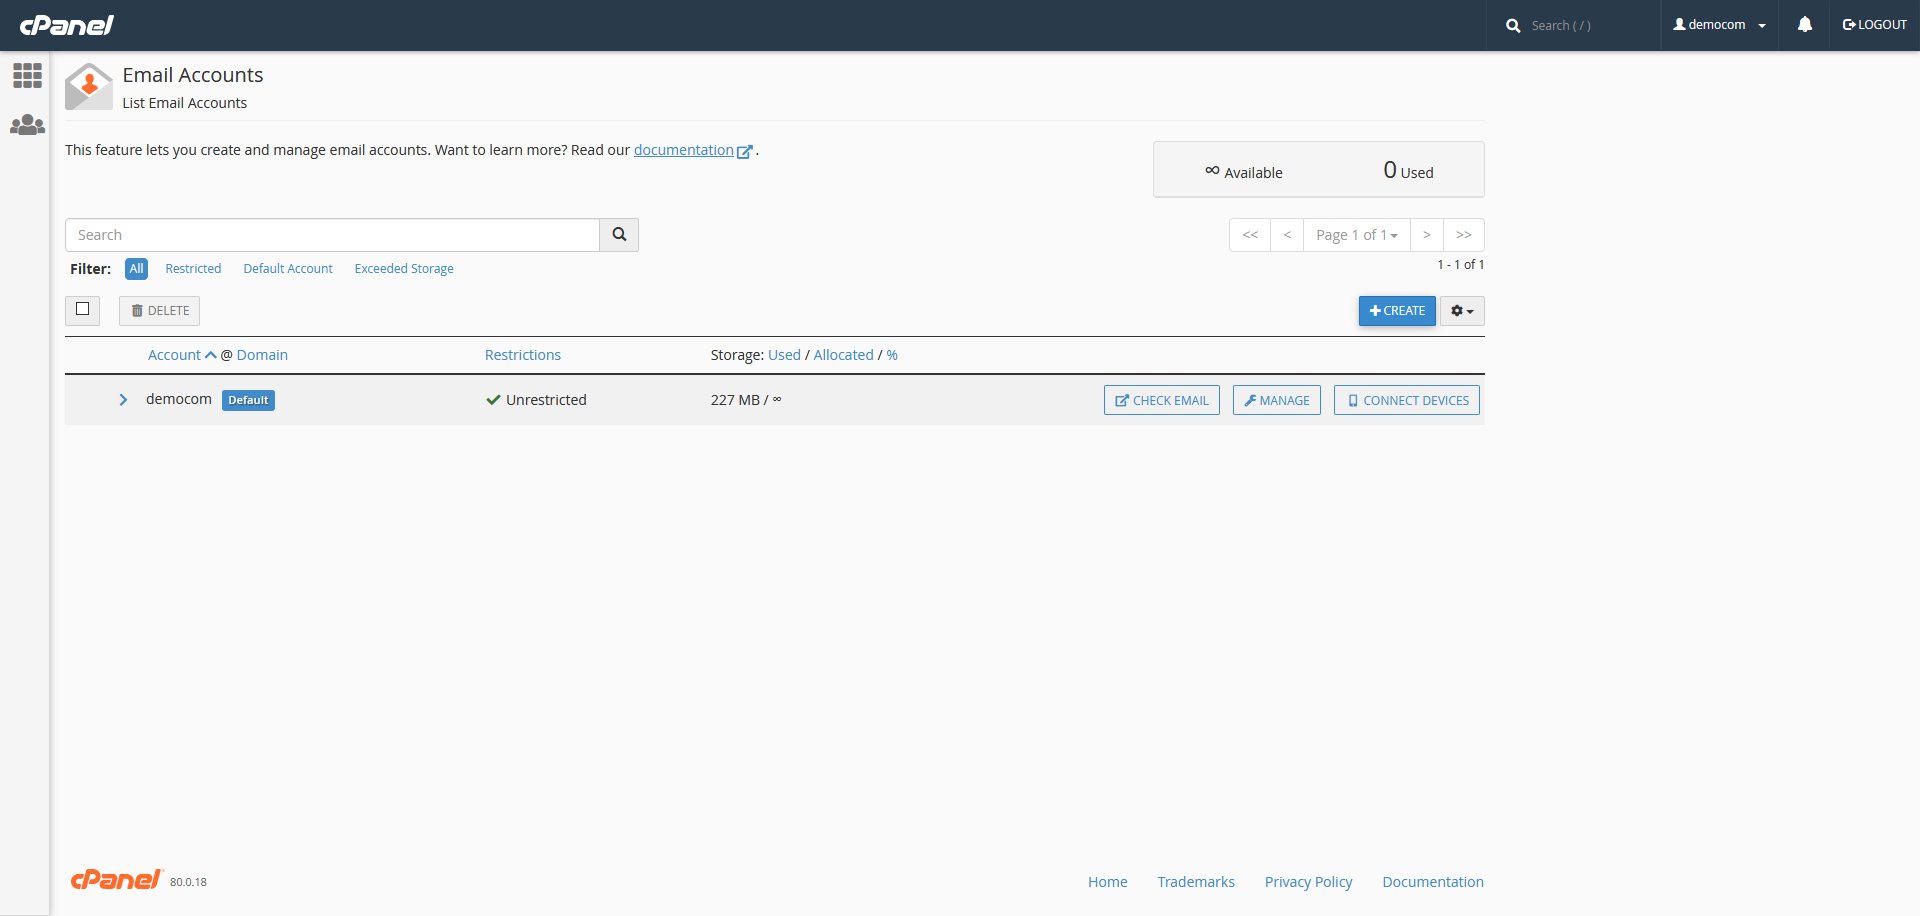Open the User Manager people icon
Image resolution: width=1920 pixels, height=916 pixels.
click(27, 125)
